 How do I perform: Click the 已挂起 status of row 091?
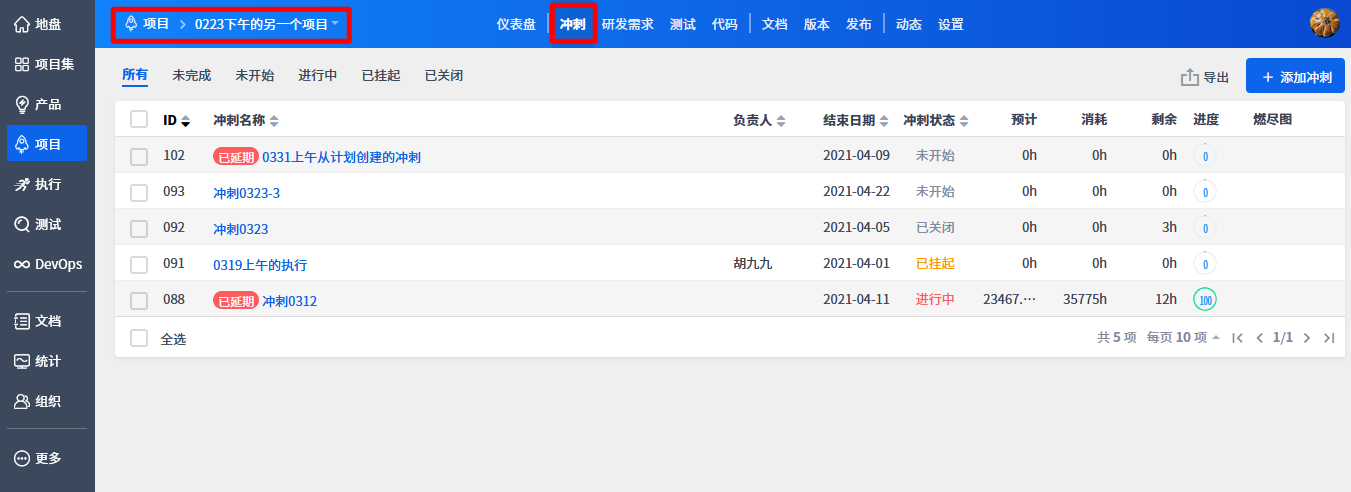[x=935, y=264]
